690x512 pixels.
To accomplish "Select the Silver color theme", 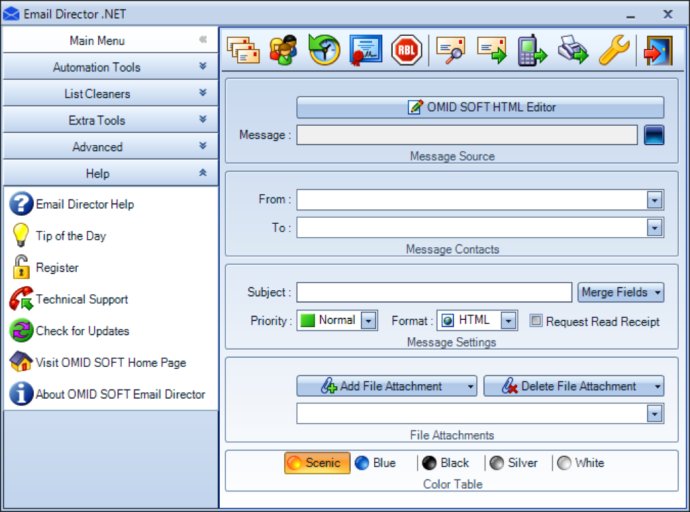I will click(514, 463).
